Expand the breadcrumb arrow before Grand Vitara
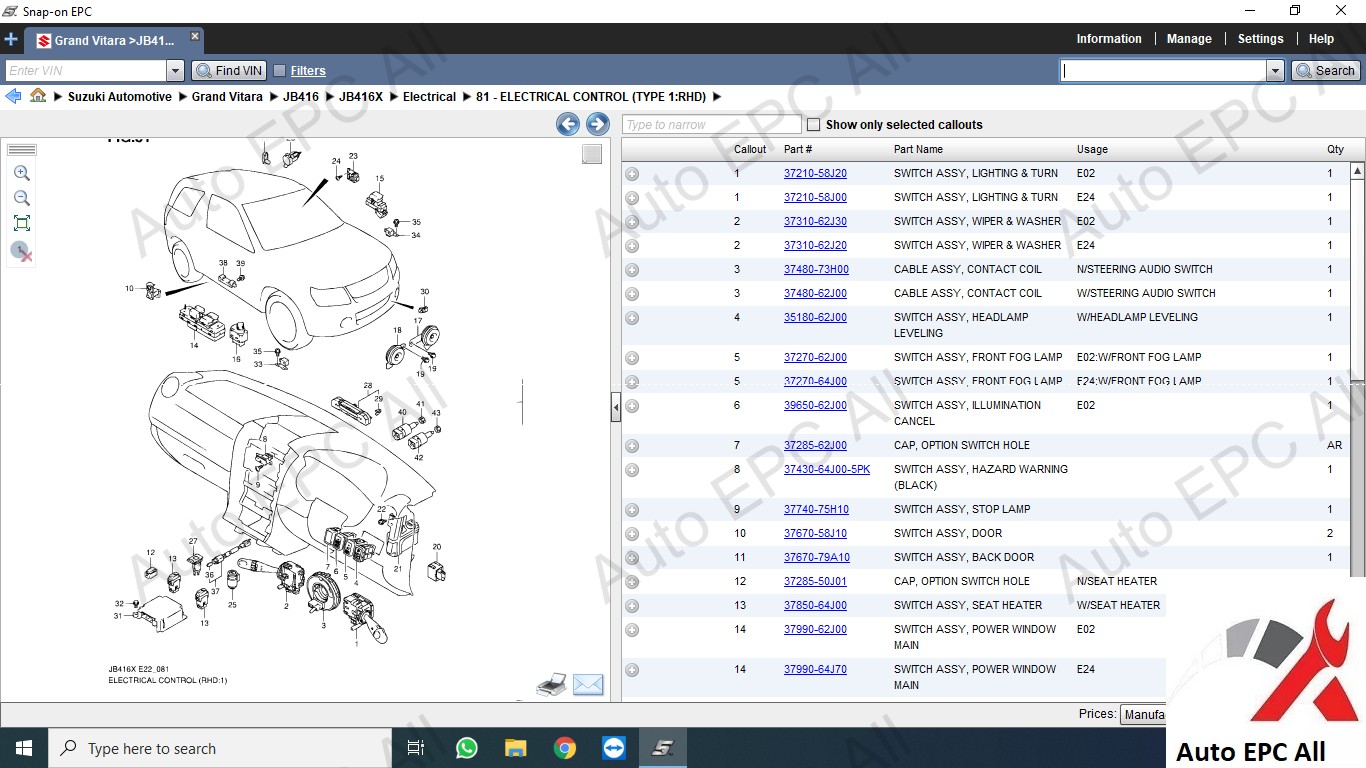Viewport: 1366px width, 768px height. coord(182,97)
